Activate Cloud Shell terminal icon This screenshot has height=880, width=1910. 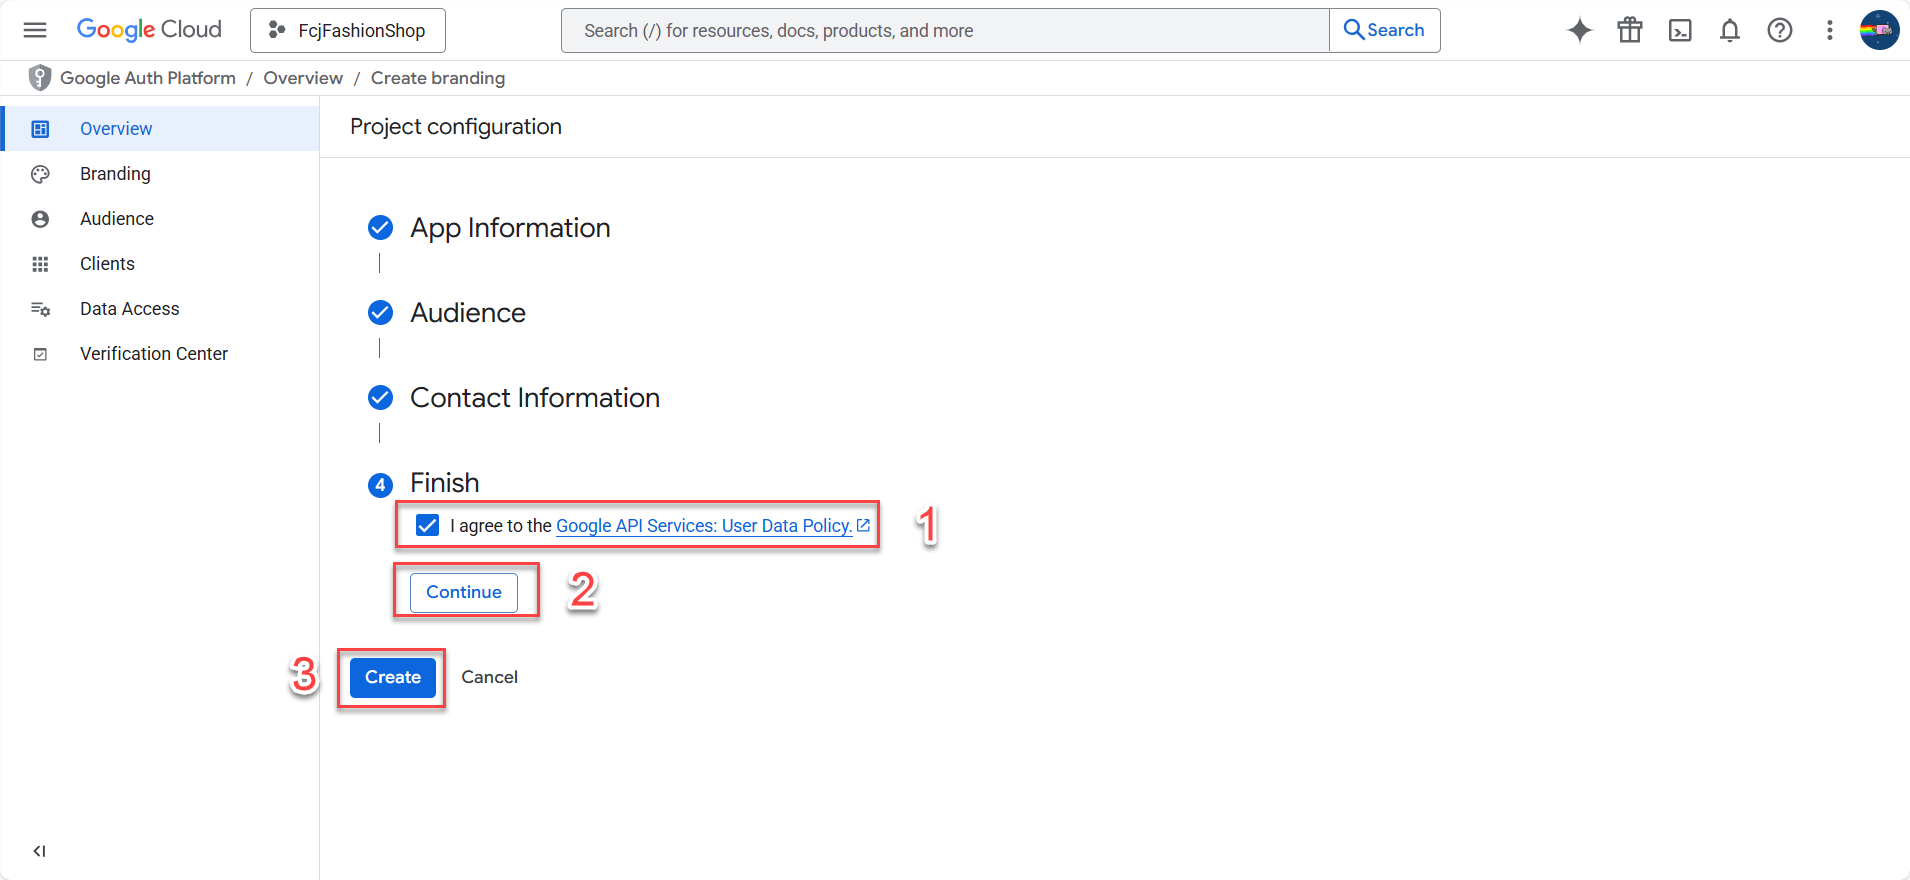(1680, 31)
